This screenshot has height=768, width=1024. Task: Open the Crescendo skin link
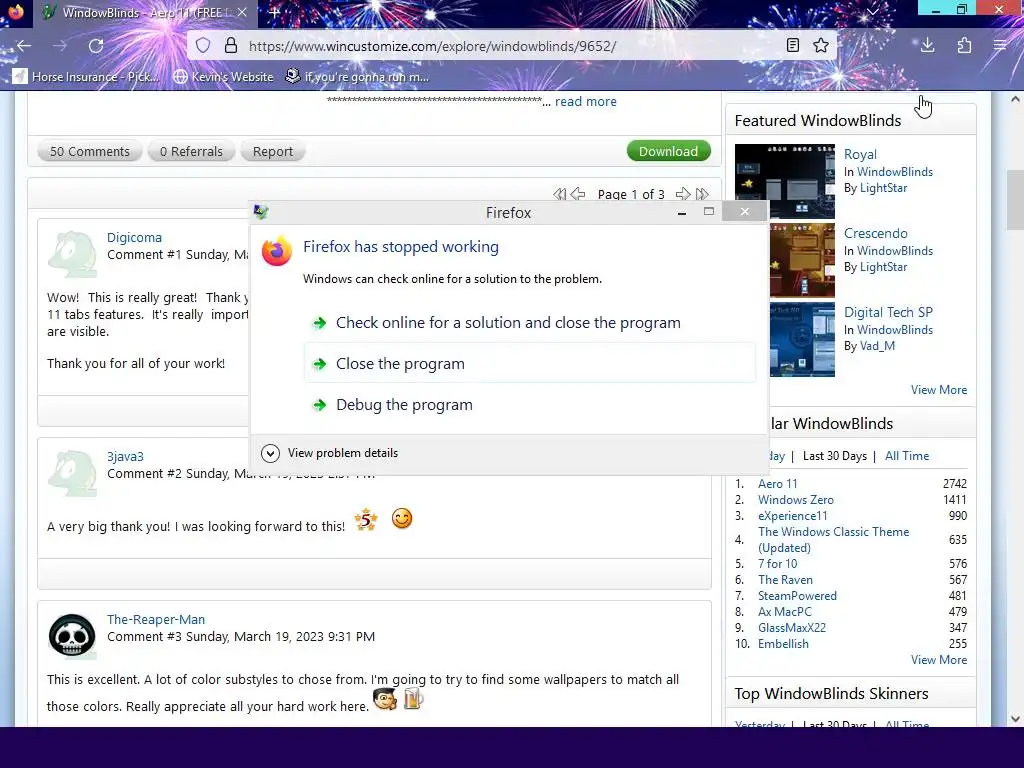(875, 233)
